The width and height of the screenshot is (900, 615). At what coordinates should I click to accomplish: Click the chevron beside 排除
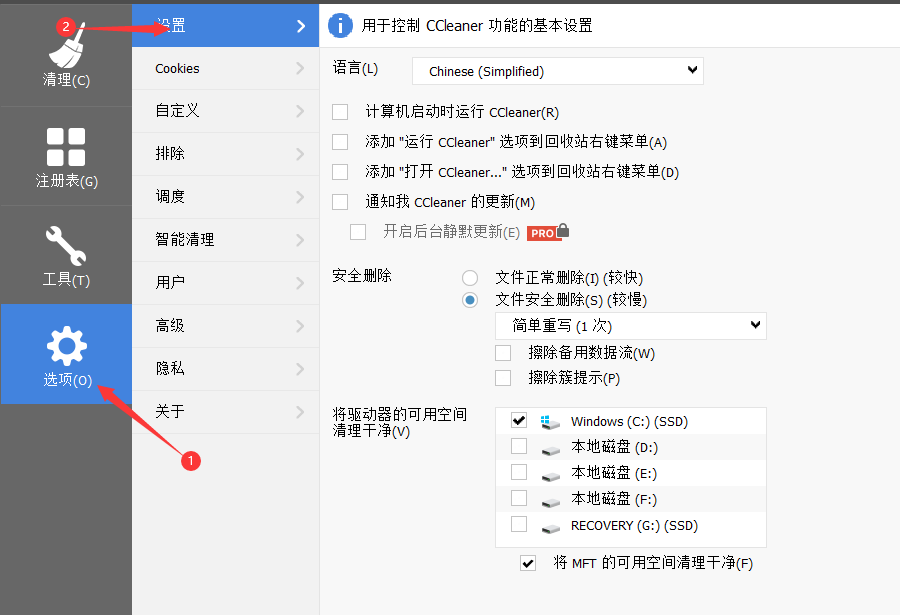[300, 154]
